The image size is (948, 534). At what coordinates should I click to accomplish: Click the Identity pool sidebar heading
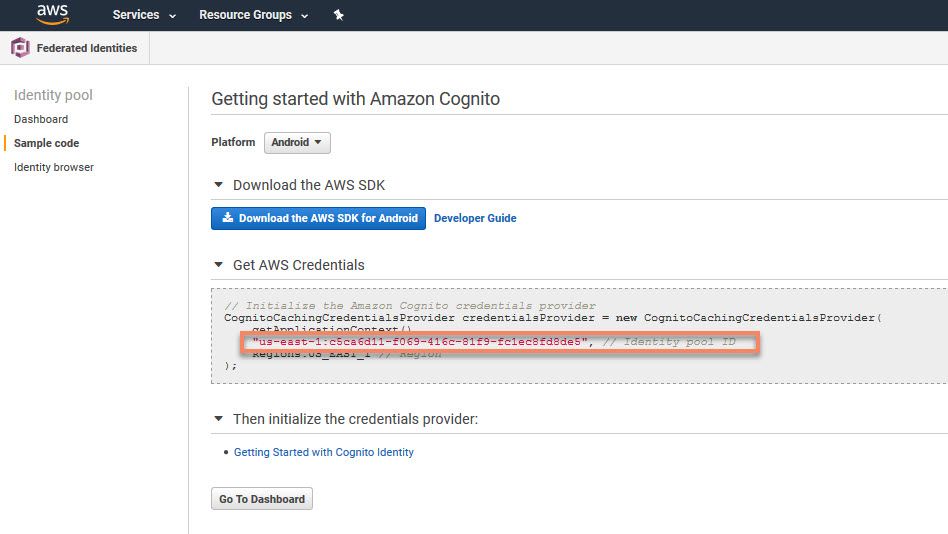pos(53,95)
